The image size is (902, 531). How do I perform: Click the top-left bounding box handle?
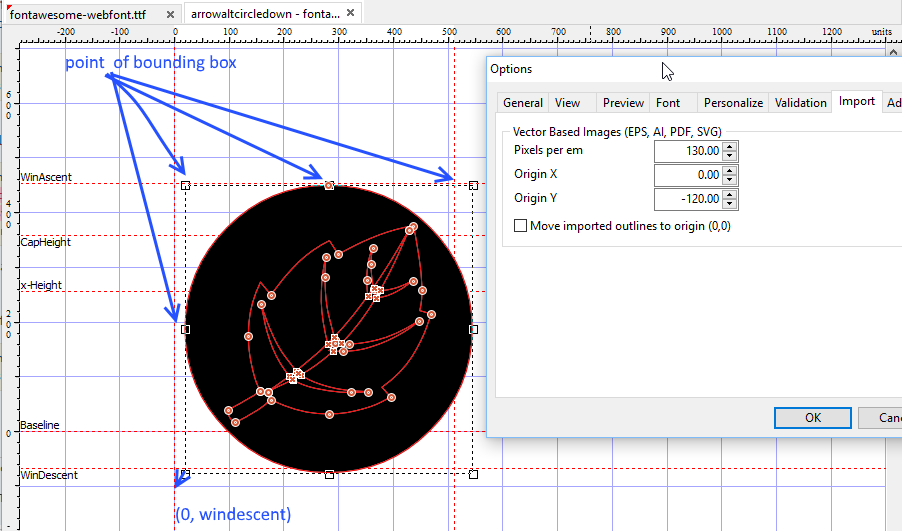pos(185,185)
